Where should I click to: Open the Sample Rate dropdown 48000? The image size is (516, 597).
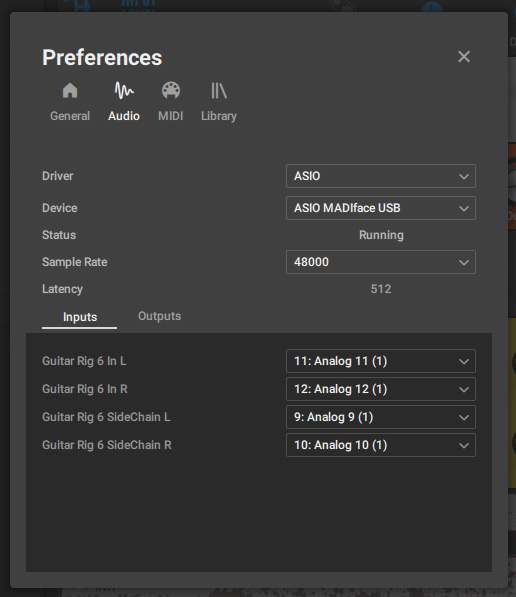pyautogui.click(x=381, y=262)
